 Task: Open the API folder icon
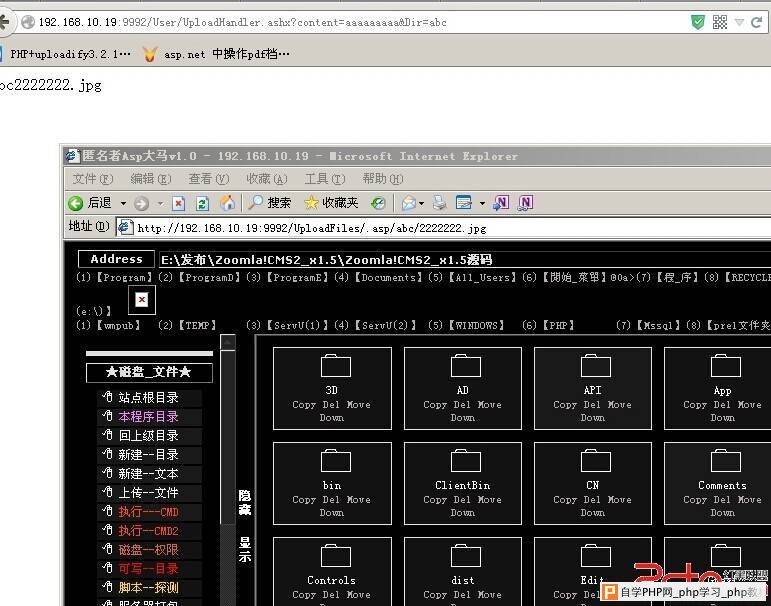coord(595,365)
